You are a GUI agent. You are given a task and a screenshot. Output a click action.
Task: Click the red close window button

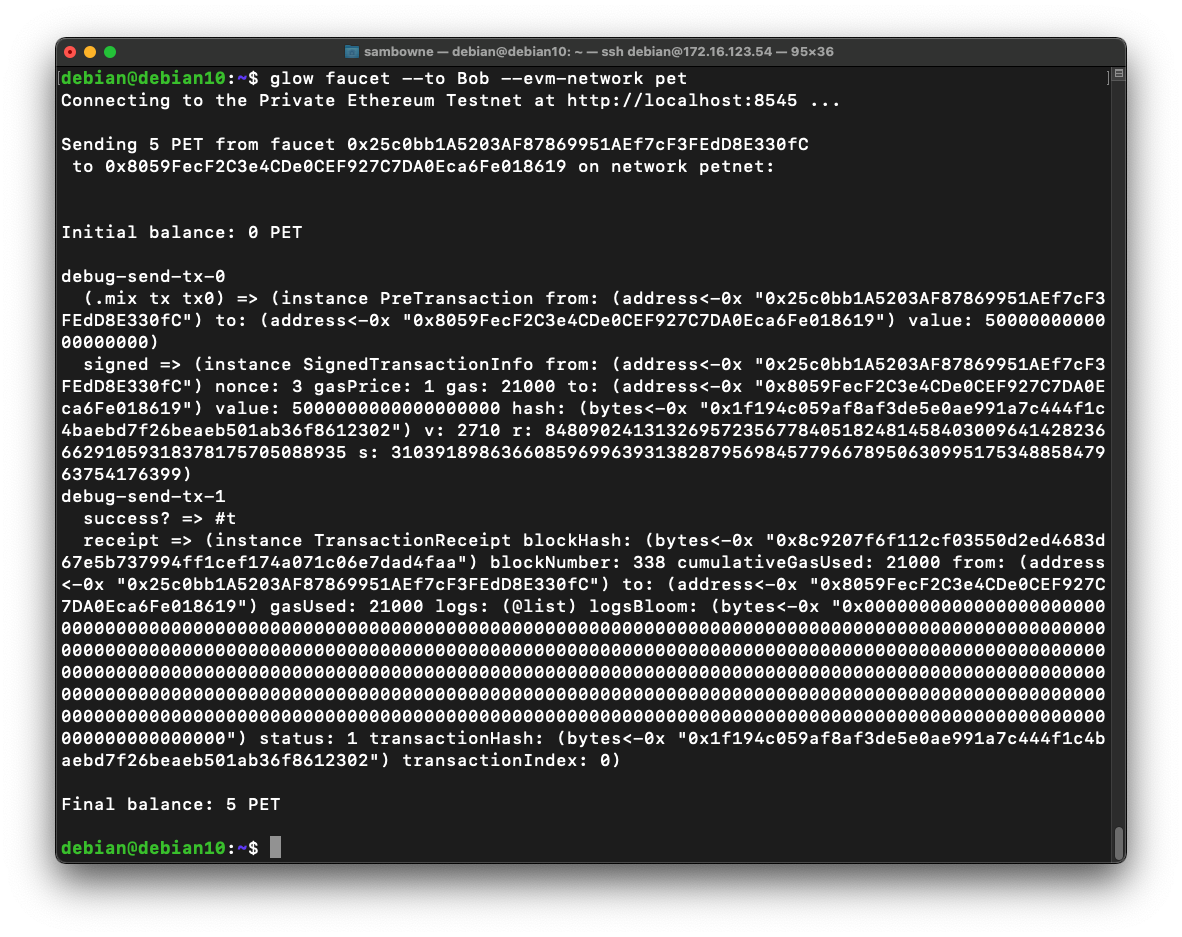pos(70,52)
